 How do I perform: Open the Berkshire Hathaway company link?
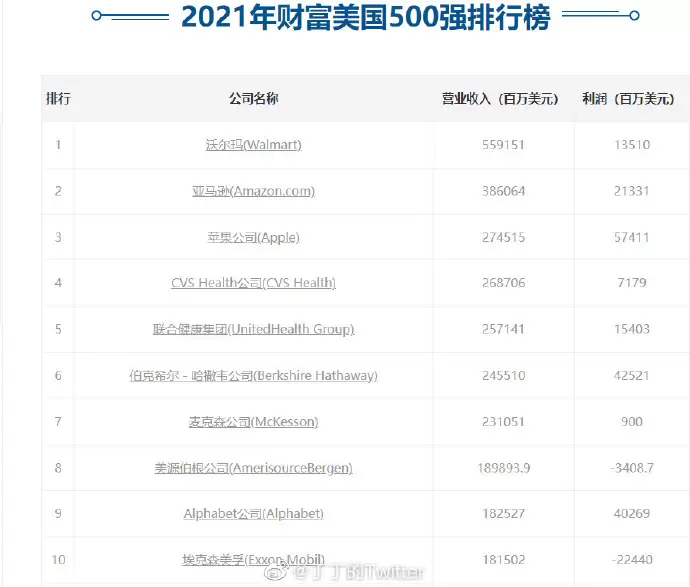[x=253, y=376]
